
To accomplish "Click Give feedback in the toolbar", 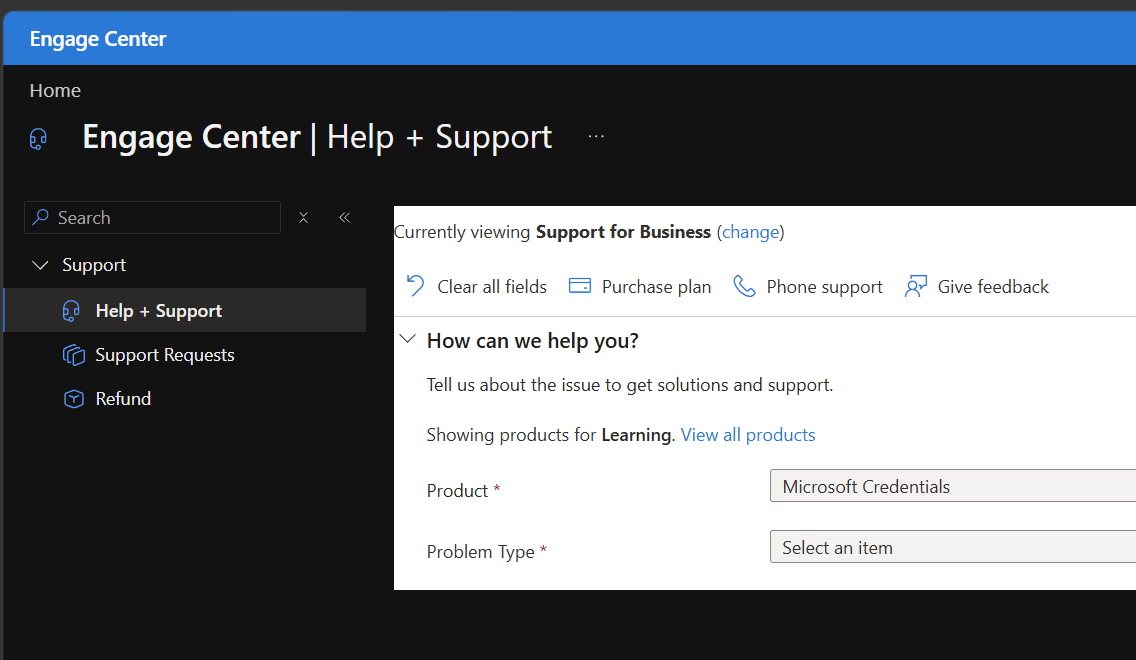I will (993, 287).
